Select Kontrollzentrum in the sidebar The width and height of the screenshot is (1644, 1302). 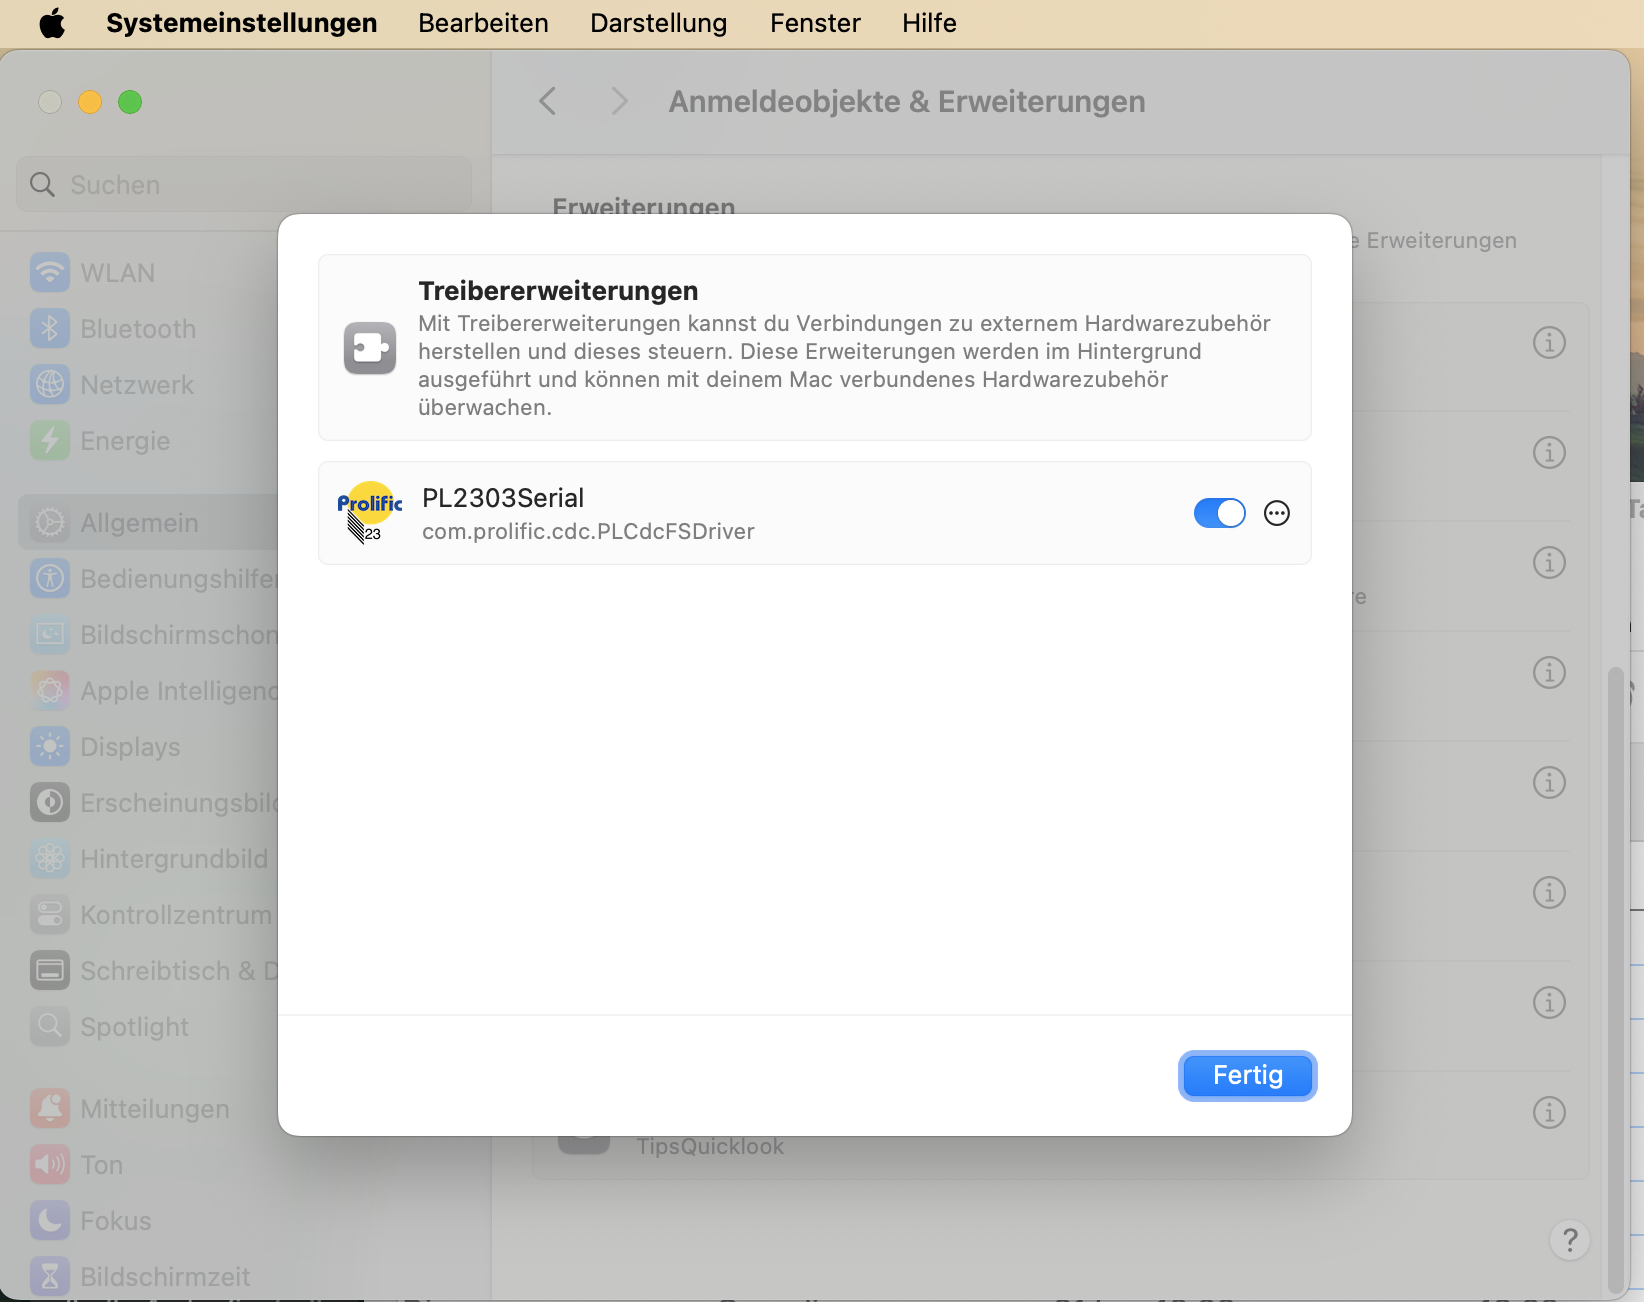[150, 914]
